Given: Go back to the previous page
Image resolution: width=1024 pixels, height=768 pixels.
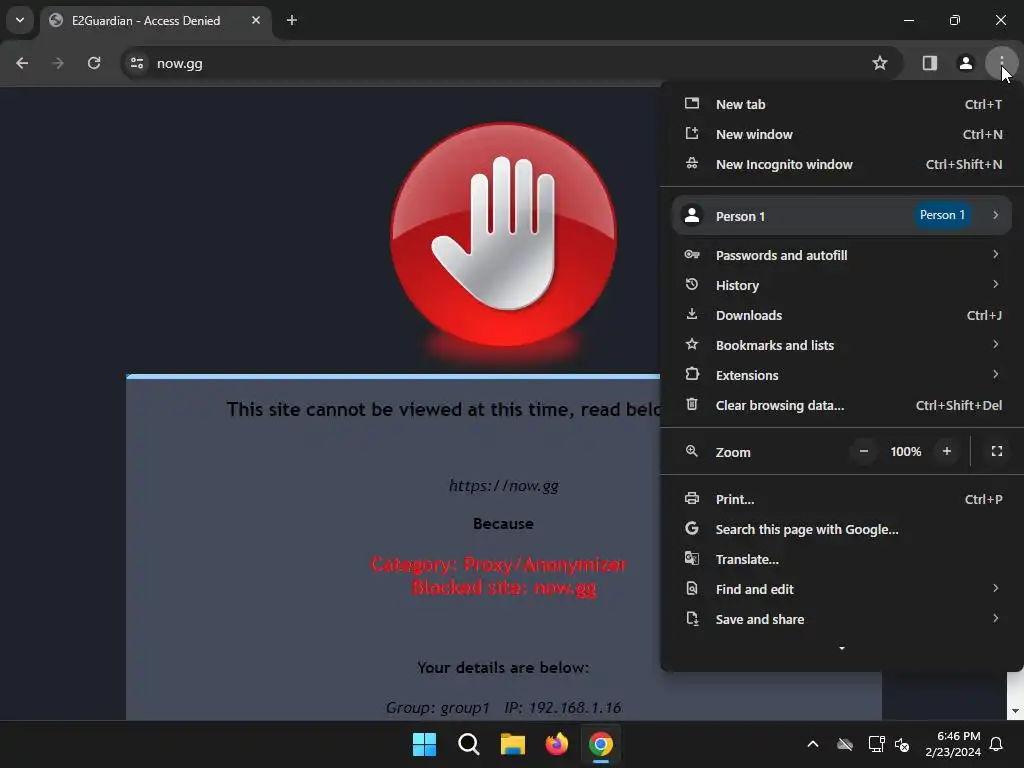Looking at the screenshot, I should coord(22,63).
